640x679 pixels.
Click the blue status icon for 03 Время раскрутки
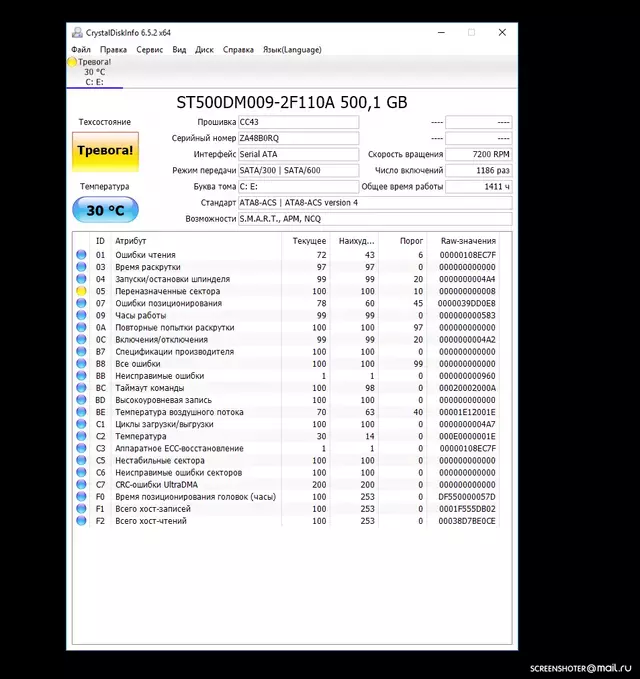[81, 267]
